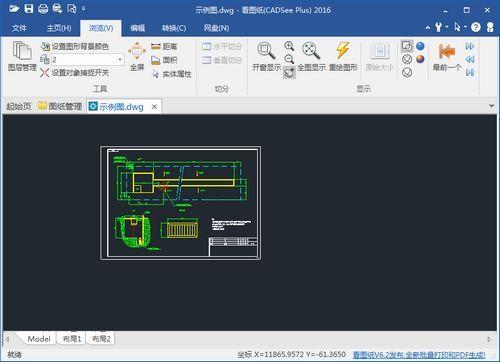
Task: Select the 布局2 layout tab
Action: coord(101,339)
